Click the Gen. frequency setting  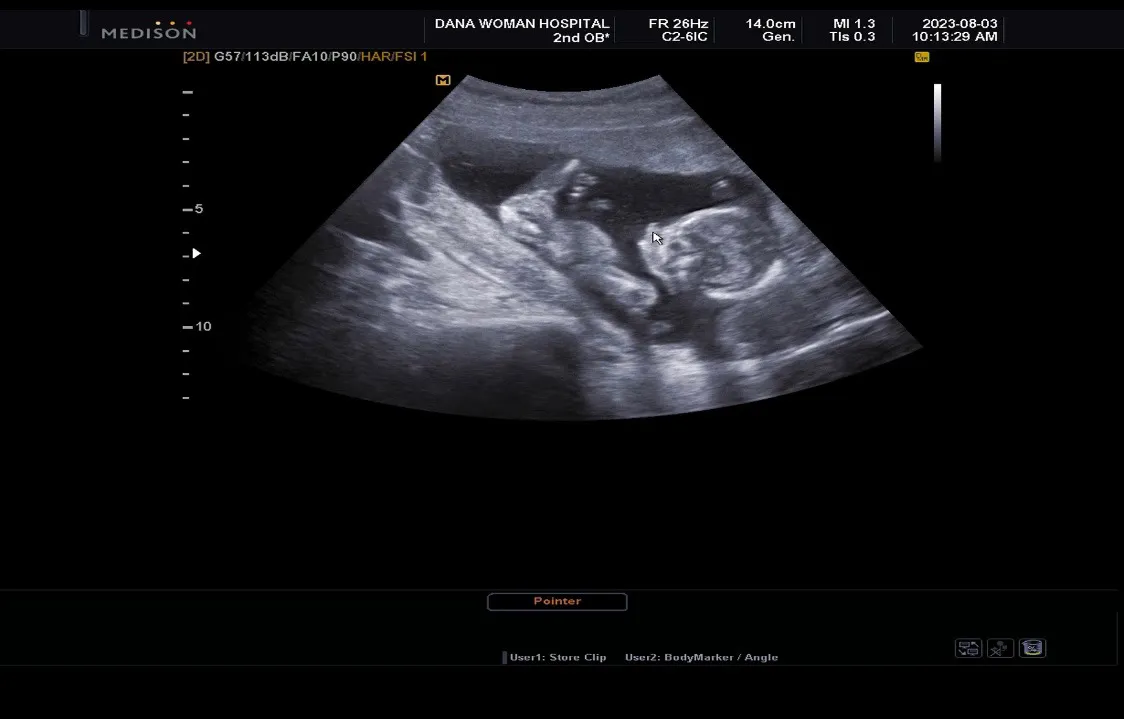click(x=778, y=37)
